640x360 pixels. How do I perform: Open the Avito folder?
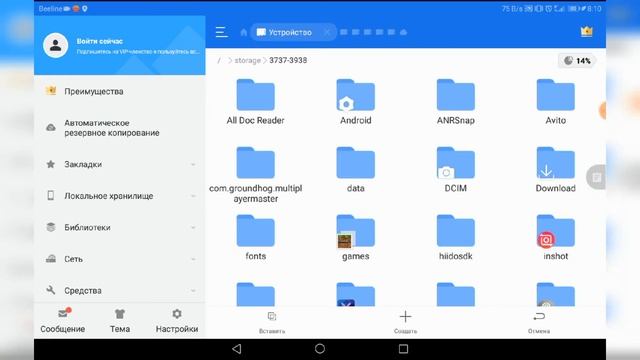click(556, 102)
